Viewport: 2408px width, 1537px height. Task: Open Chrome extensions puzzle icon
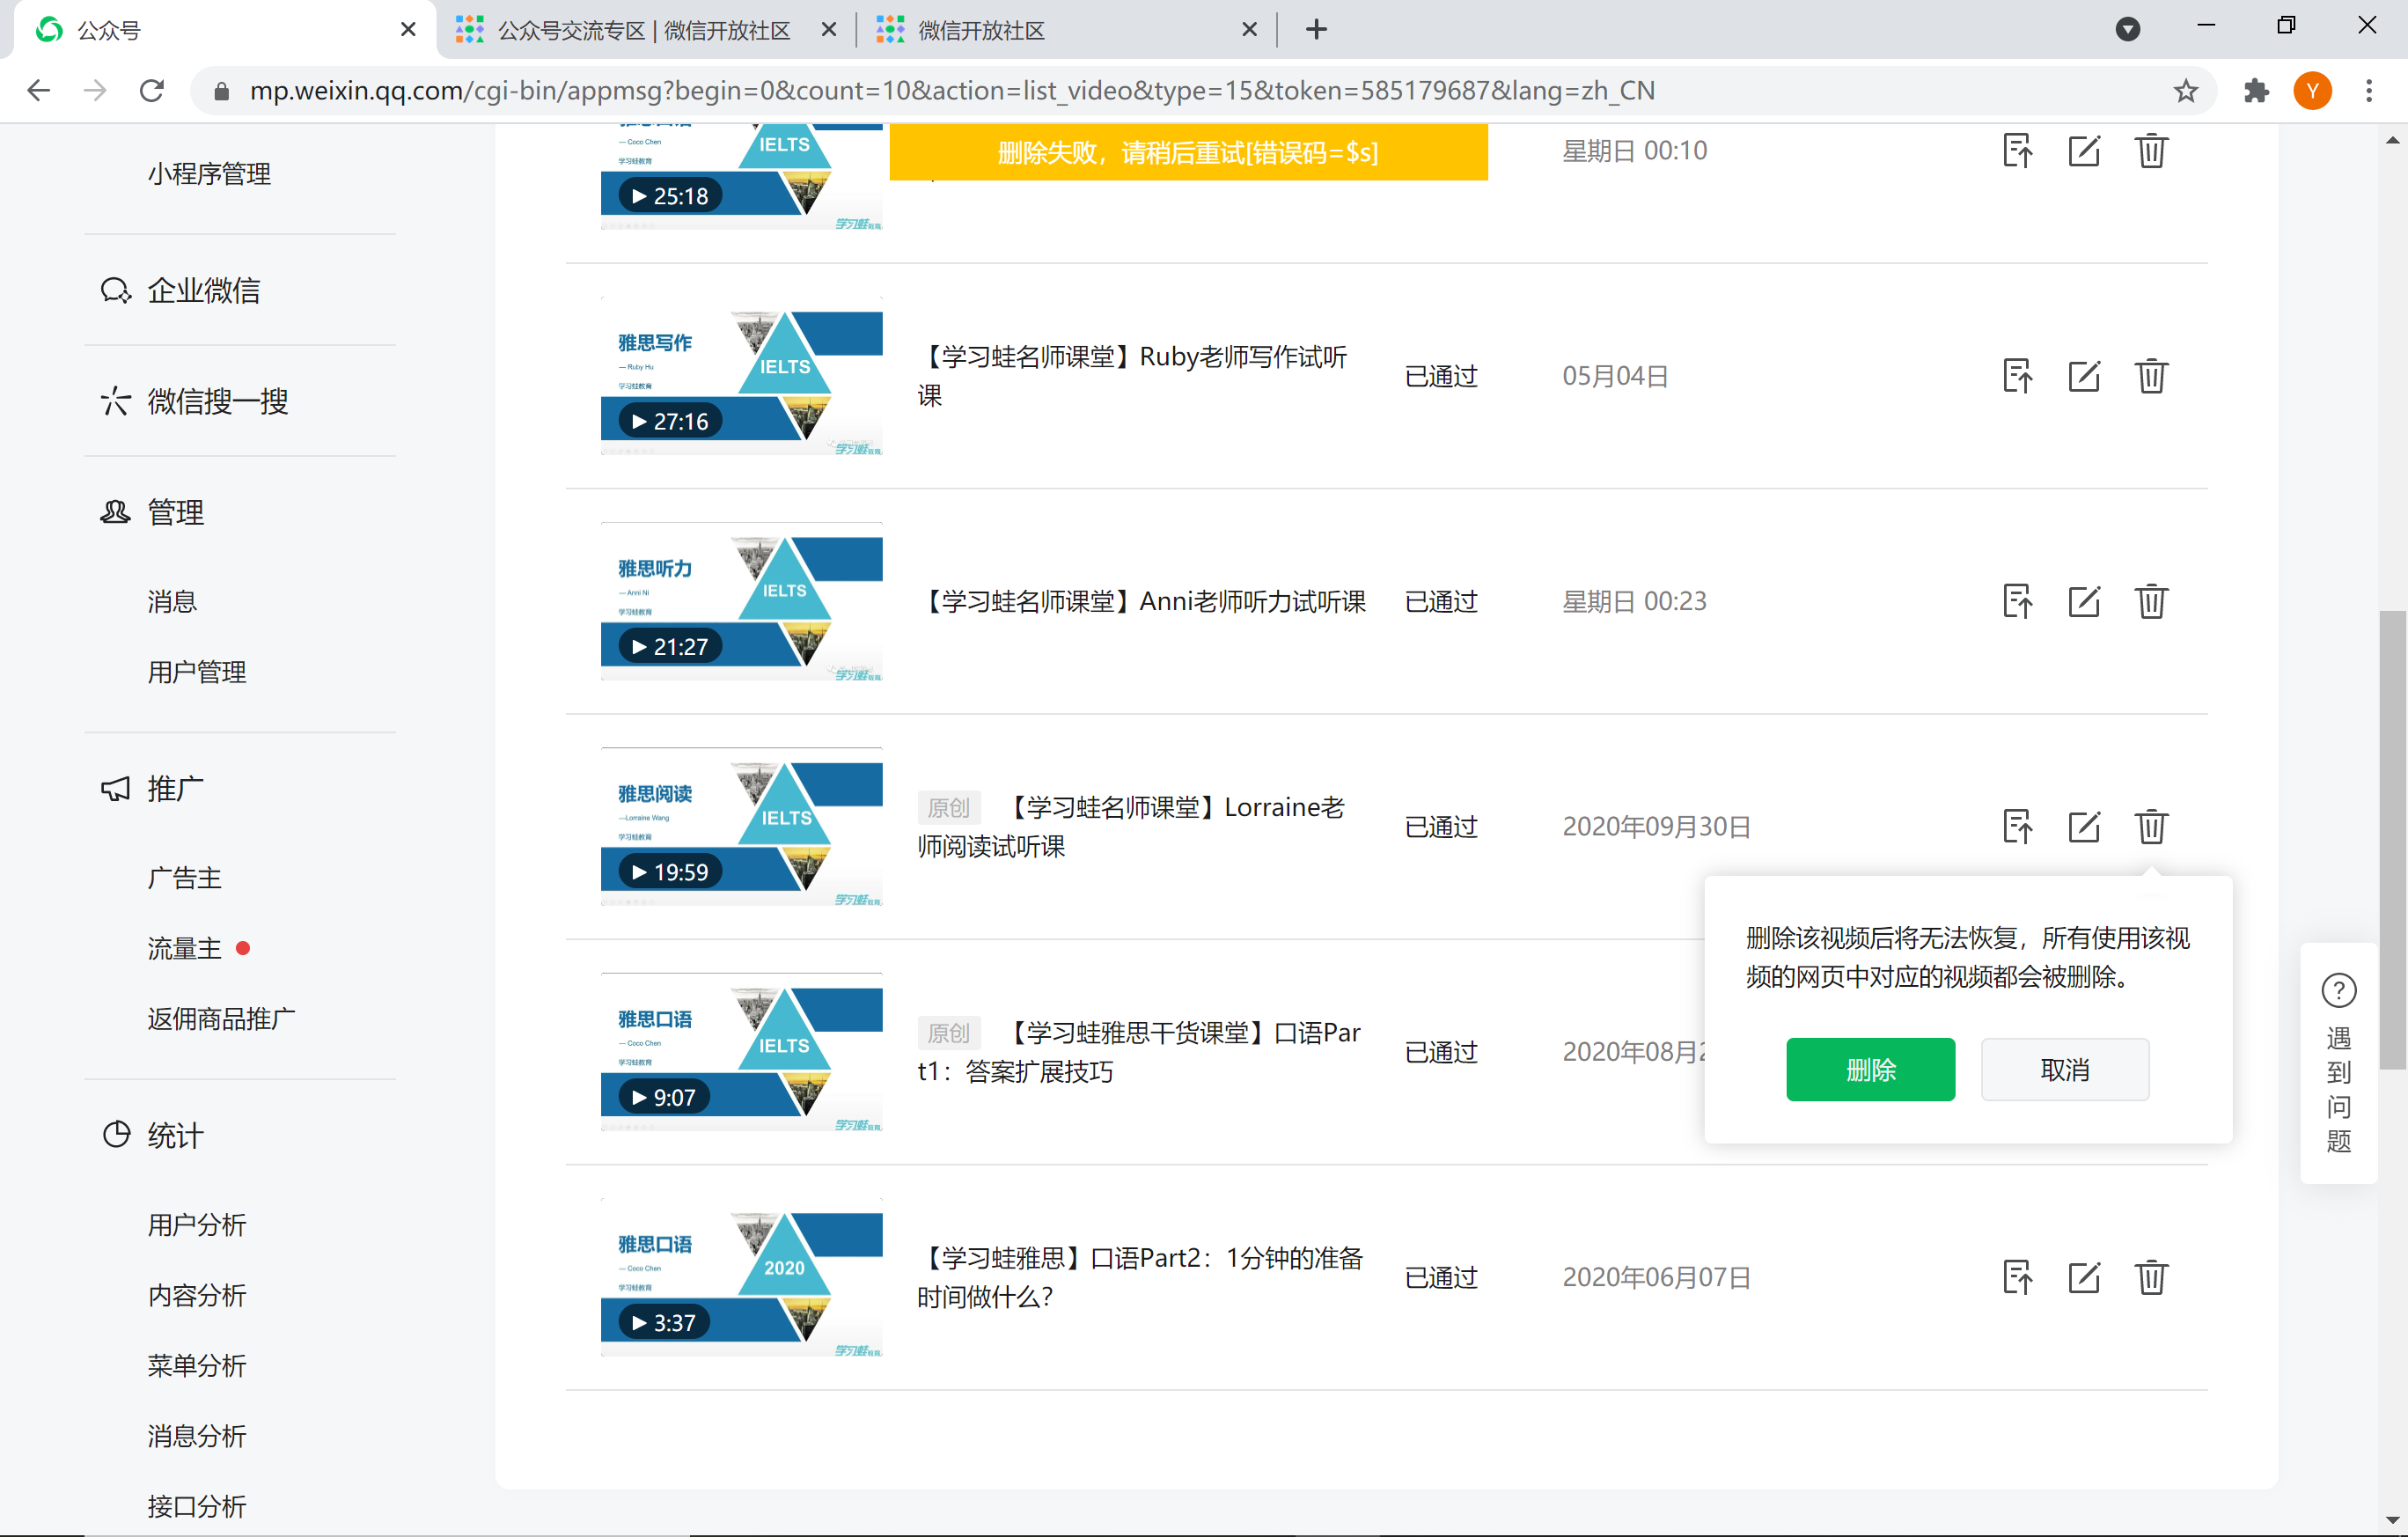[2255, 91]
